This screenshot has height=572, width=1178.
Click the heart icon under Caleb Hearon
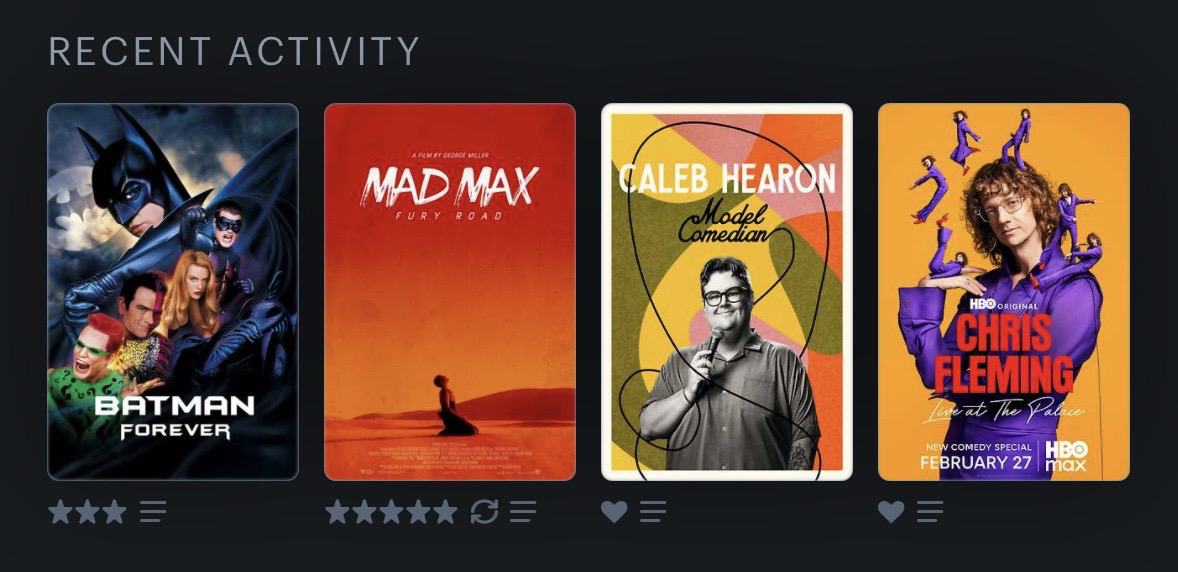coord(614,512)
